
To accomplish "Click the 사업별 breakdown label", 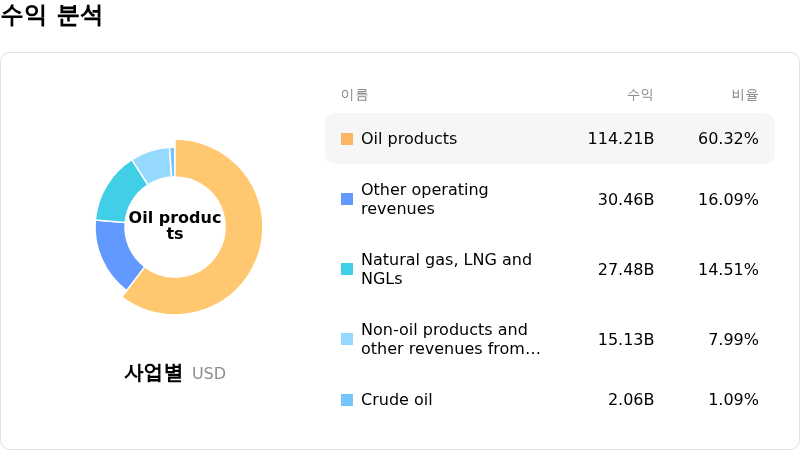I will point(153,373).
